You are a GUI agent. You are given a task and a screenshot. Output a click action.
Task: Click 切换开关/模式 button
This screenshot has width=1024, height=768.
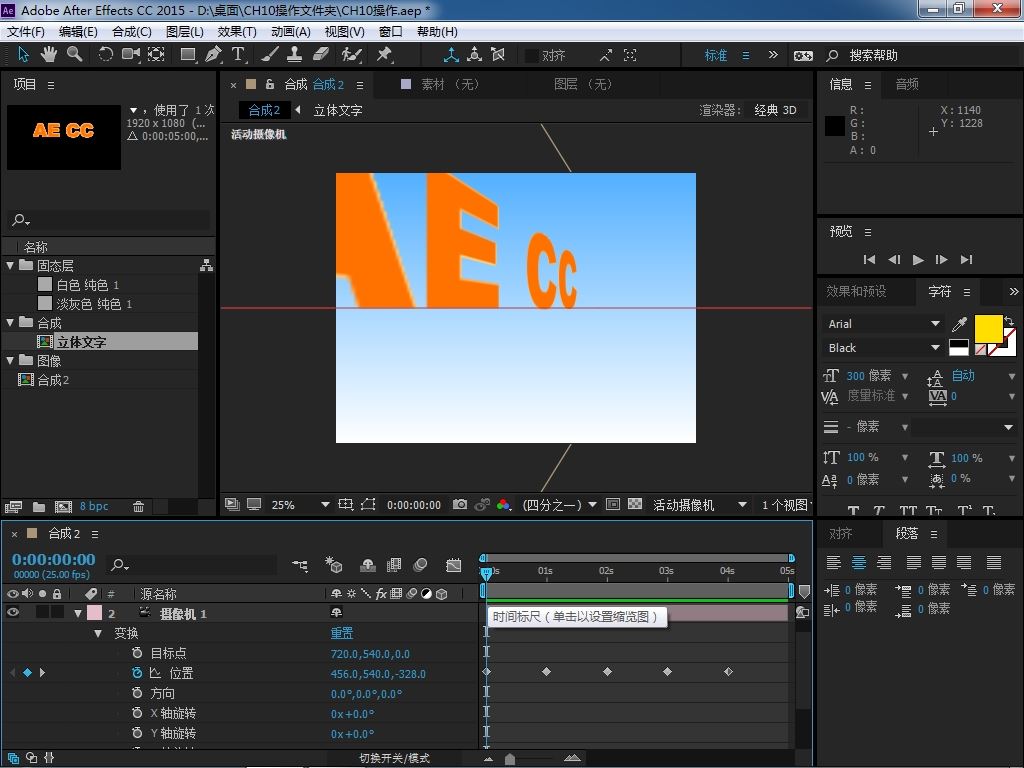[x=394, y=758]
